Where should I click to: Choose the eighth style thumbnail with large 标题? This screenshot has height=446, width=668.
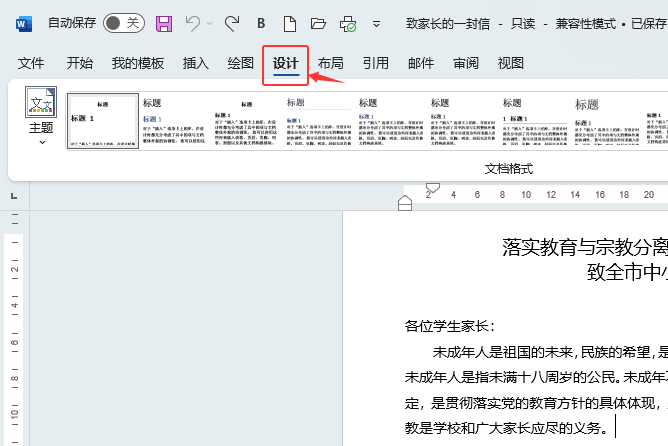607,121
